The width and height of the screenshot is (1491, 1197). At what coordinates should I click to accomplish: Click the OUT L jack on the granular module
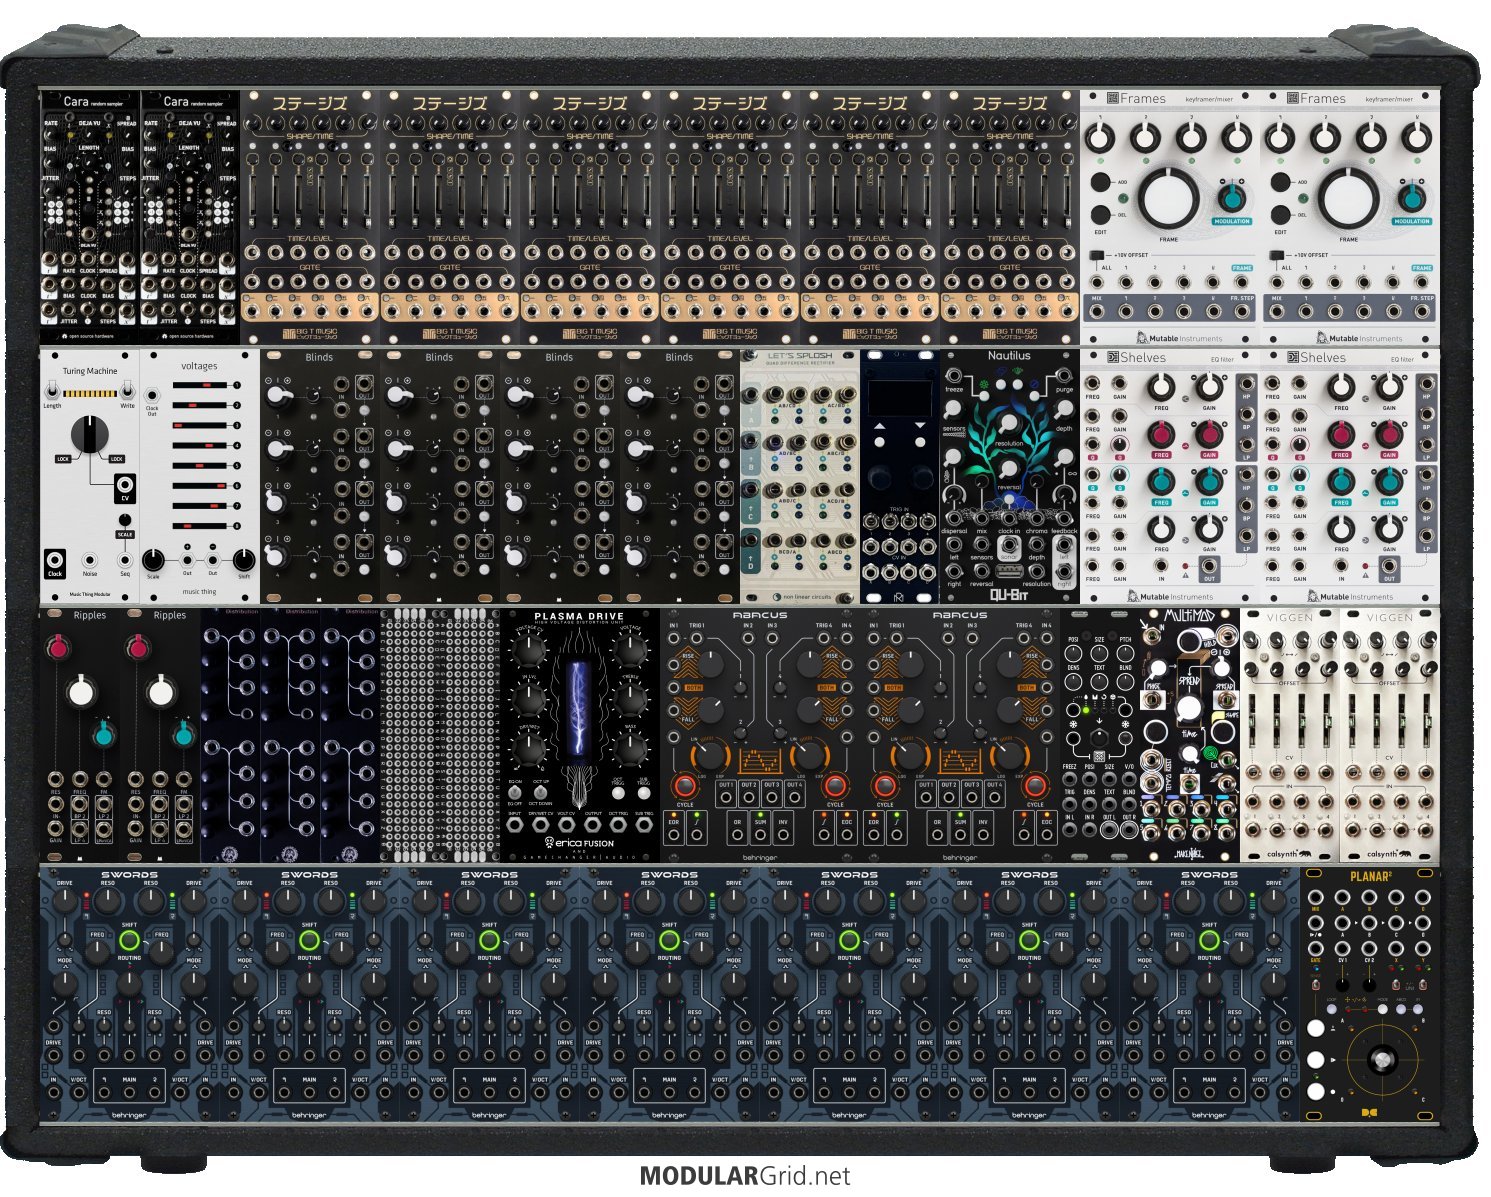click(1110, 830)
